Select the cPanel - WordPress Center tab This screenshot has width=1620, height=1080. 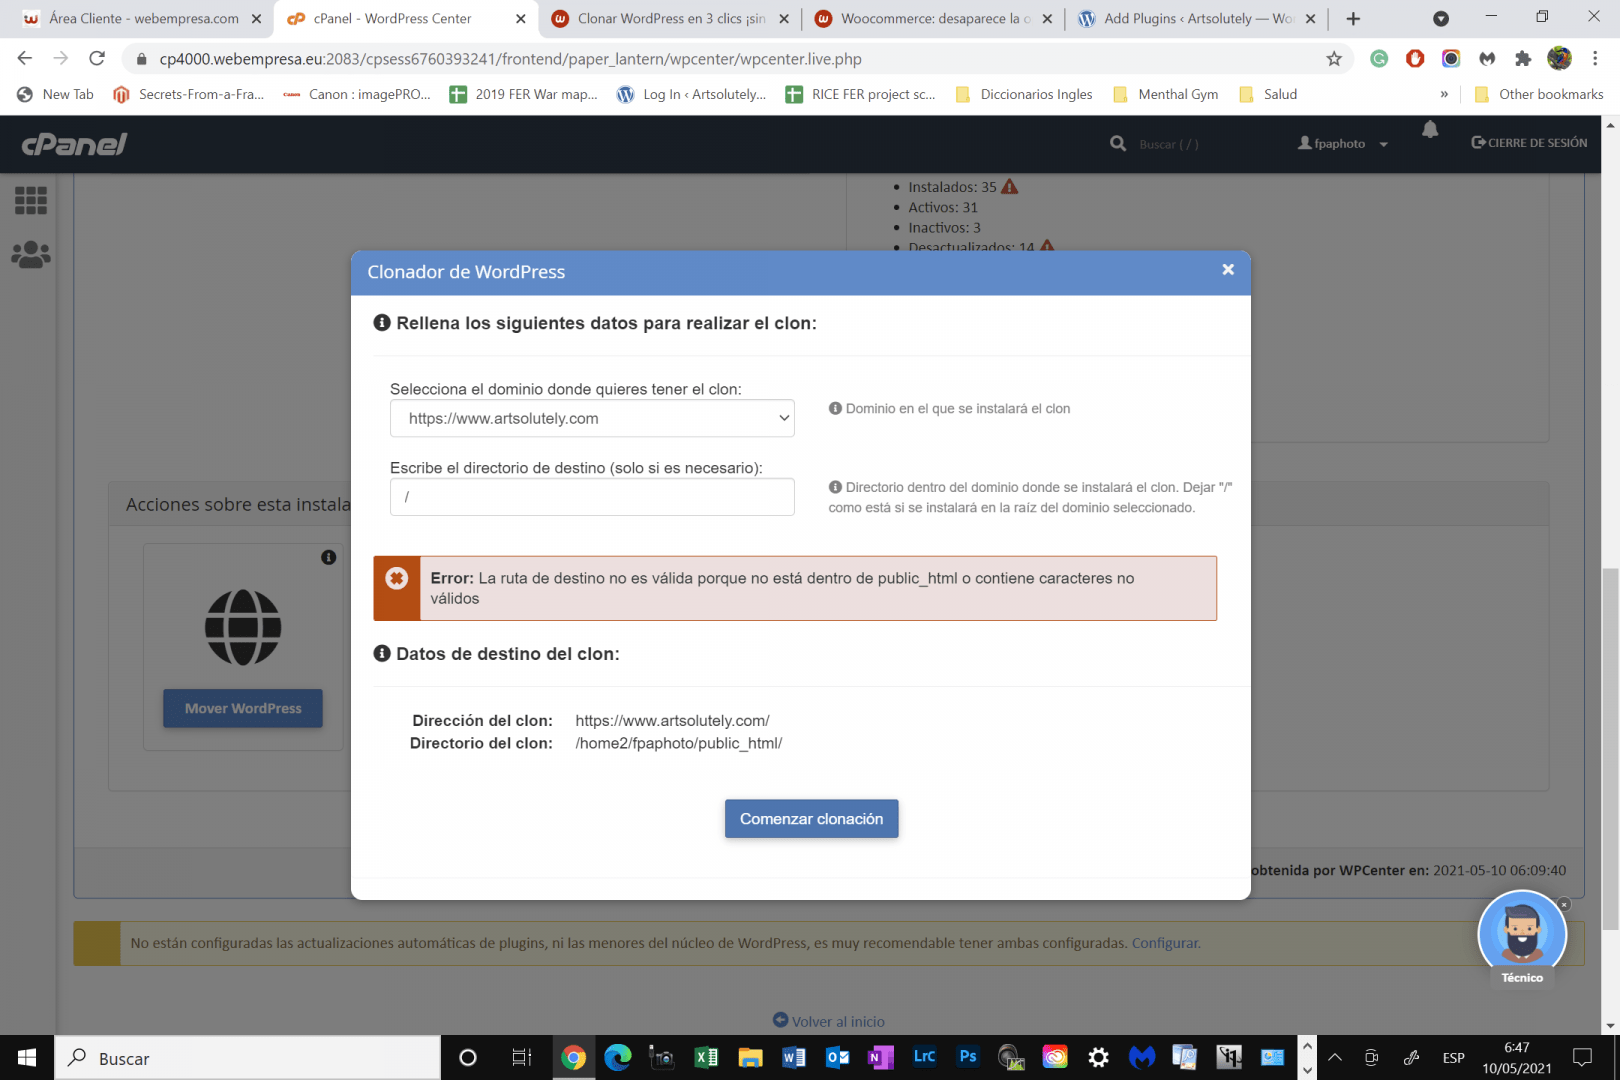(x=406, y=19)
